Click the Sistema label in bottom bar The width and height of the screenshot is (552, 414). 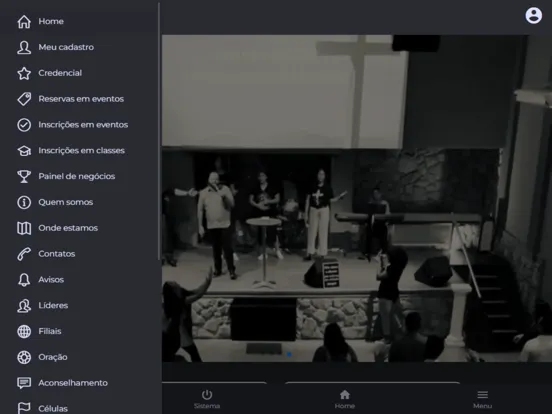(207, 406)
